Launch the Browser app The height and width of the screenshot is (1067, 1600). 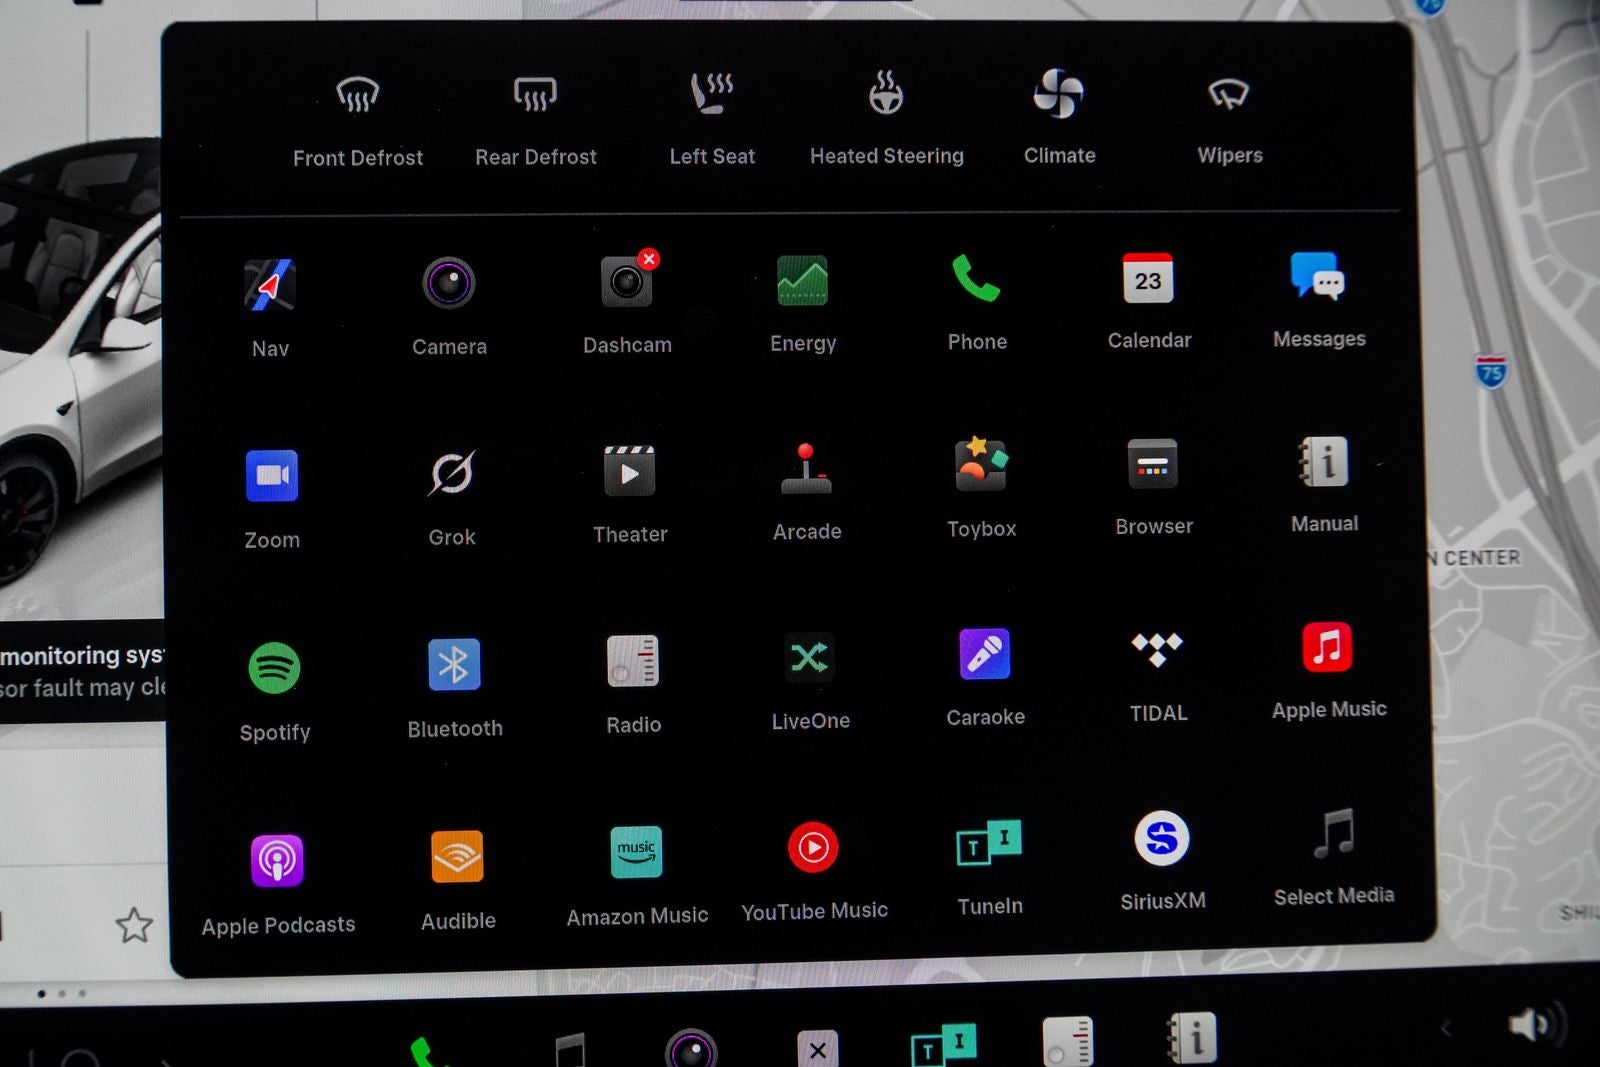(x=1153, y=463)
